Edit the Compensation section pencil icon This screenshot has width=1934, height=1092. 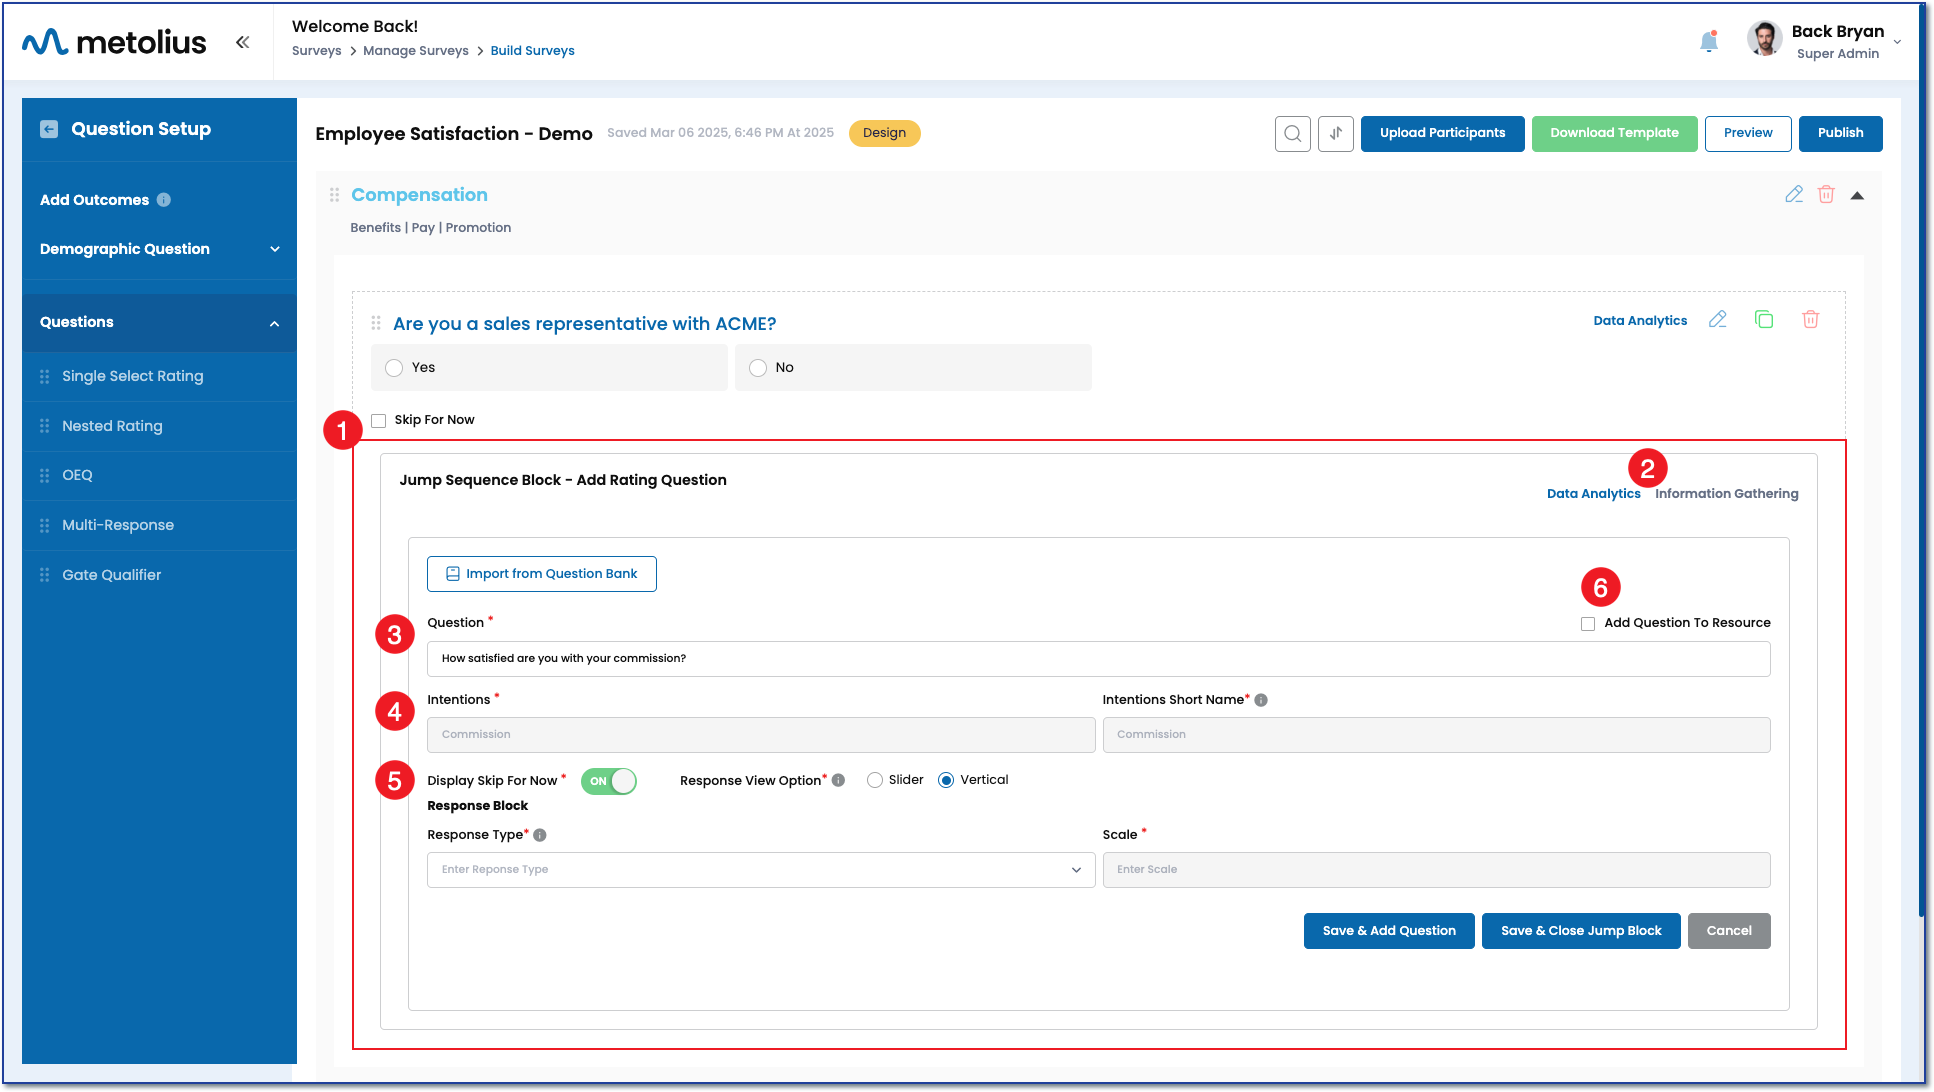coord(1794,194)
